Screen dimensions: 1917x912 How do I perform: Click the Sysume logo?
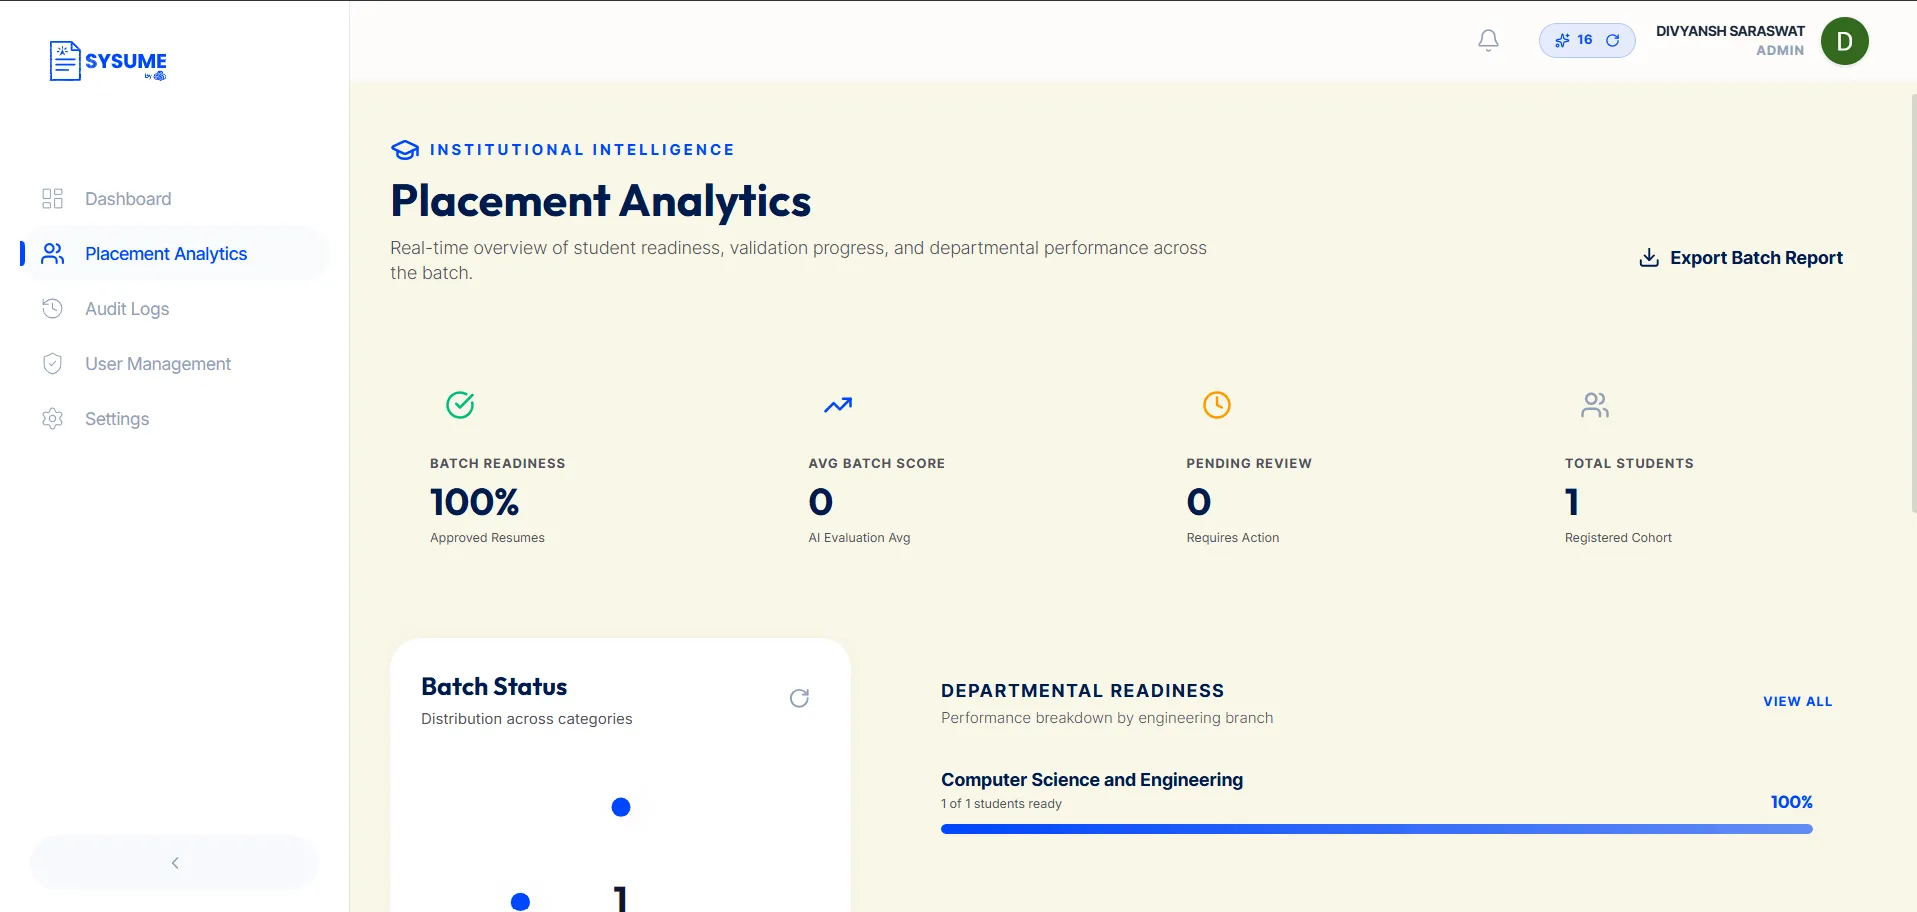click(108, 61)
